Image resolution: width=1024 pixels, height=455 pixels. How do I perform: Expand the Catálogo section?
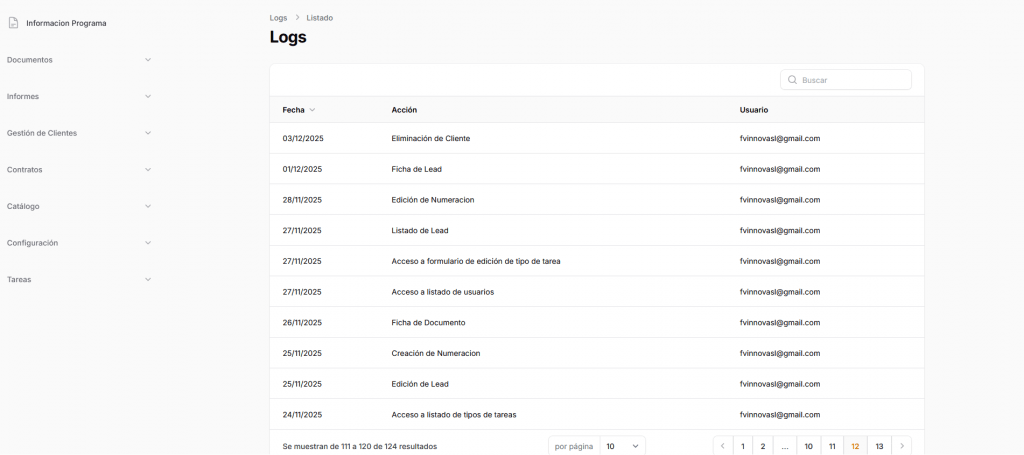coord(148,206)
